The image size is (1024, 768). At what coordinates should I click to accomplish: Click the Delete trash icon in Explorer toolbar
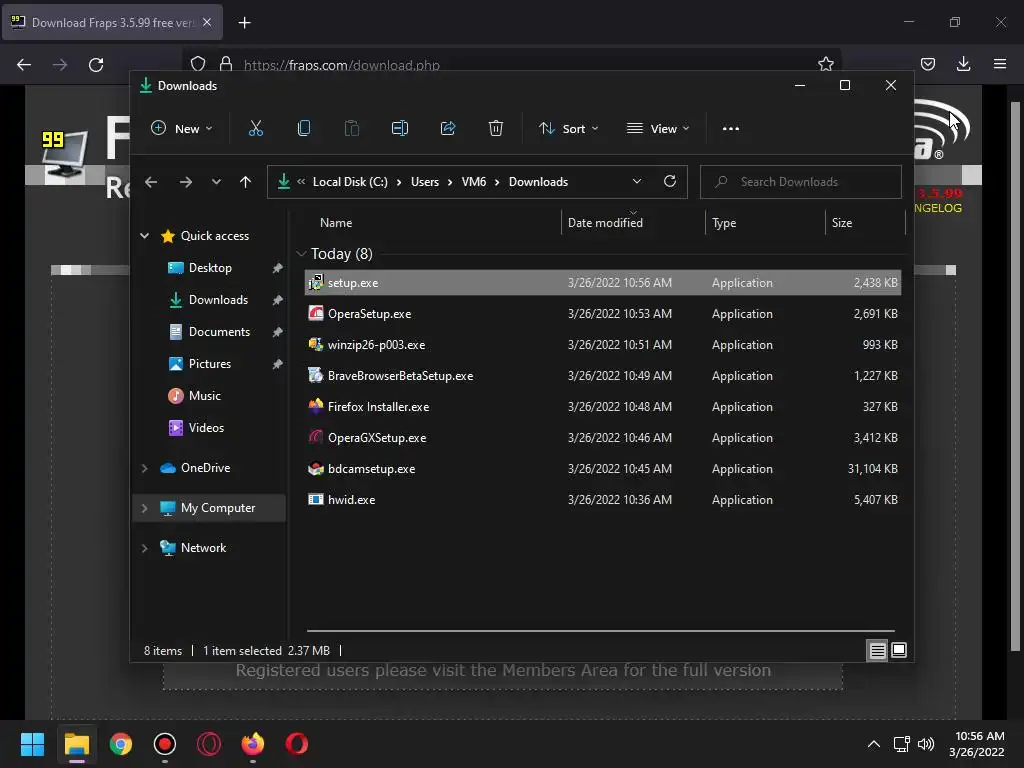coord(496,129)
